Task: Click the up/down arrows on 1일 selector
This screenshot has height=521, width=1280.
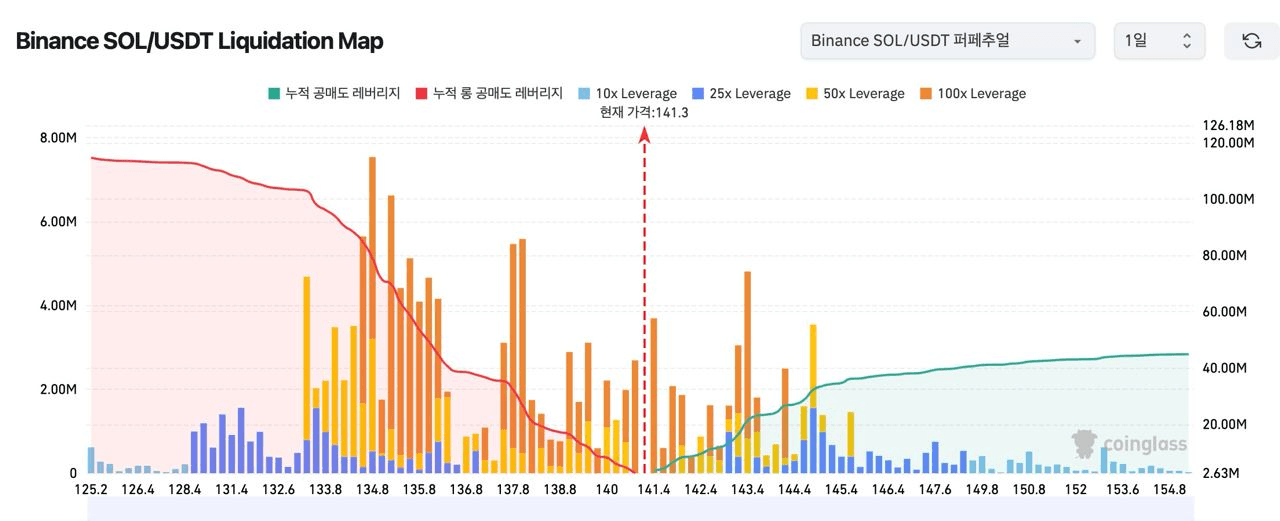Action: click(1187, 41)
